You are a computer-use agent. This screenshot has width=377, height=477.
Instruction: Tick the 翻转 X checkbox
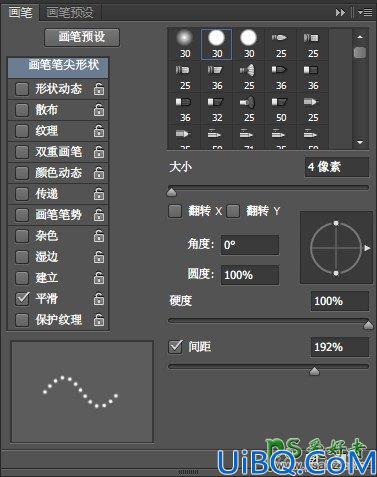pyautogui.click(x=175, y=211)
